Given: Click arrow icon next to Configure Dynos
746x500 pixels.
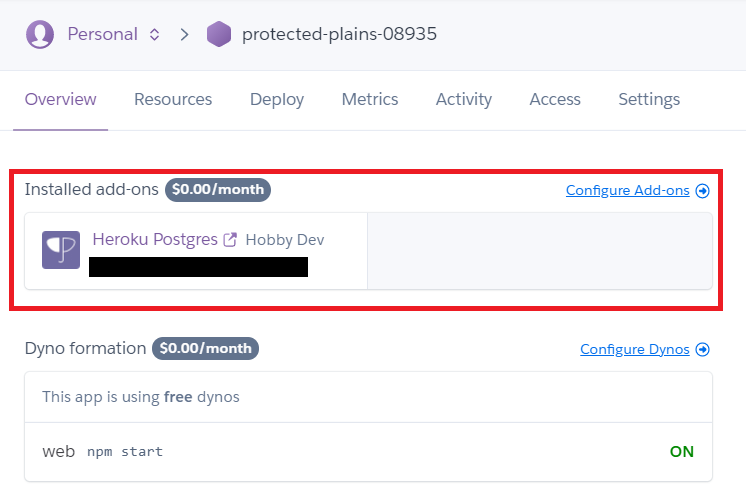Looking at the screenshot, I should 702,350.
